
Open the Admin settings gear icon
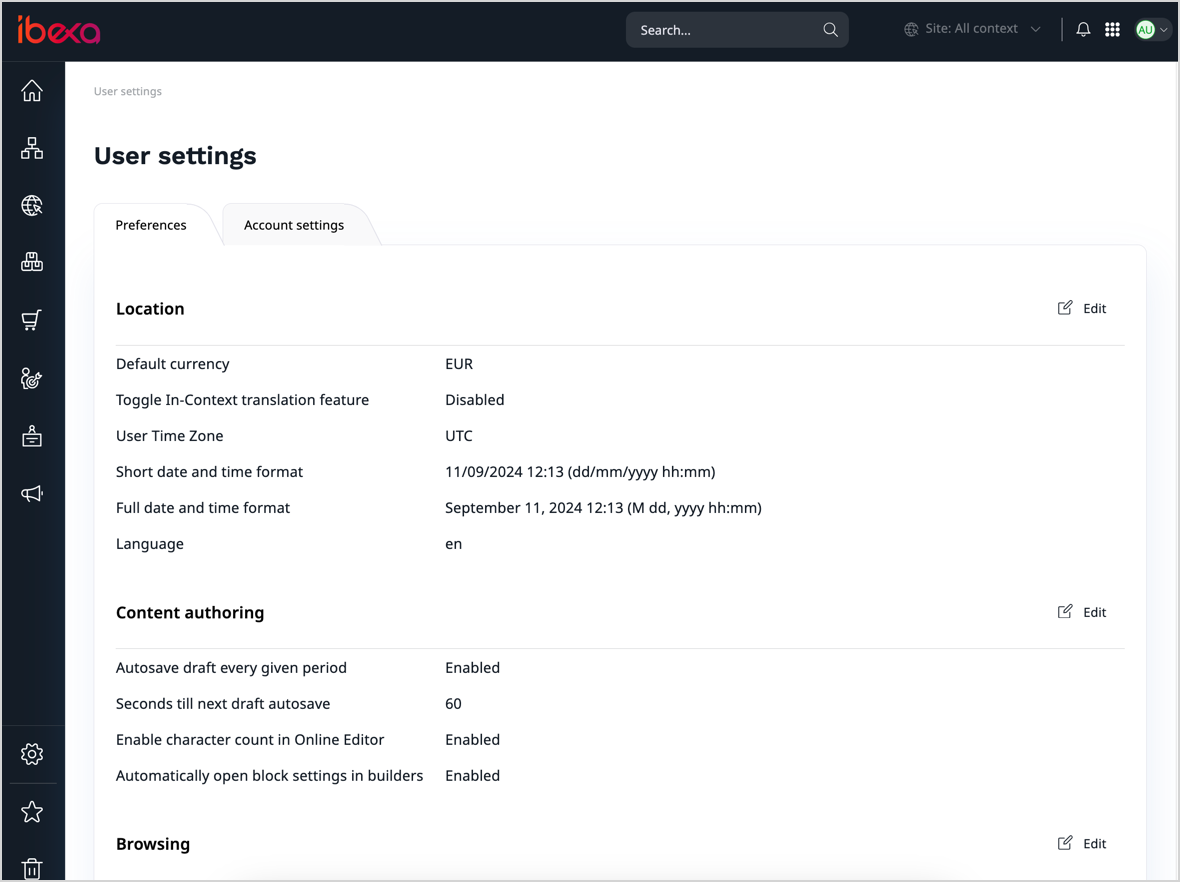pyautogui.click(x=32, y=754)
